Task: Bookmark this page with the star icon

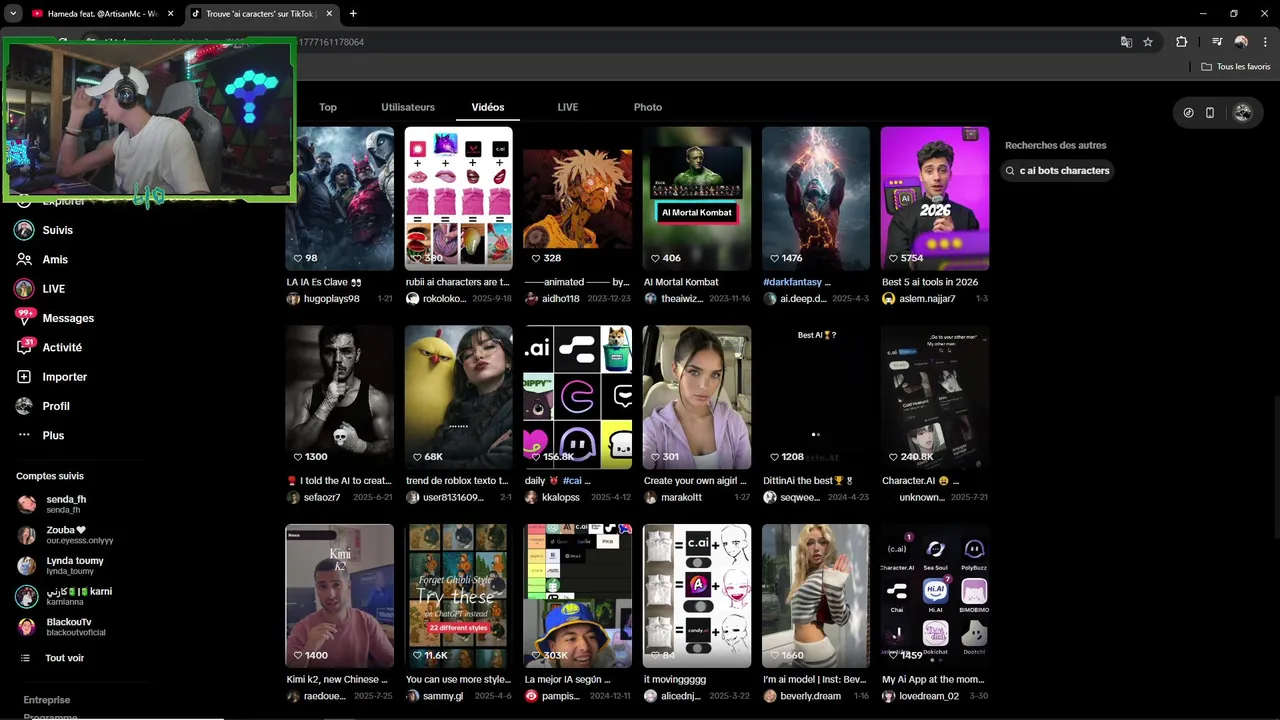Action: point(1148,42)
